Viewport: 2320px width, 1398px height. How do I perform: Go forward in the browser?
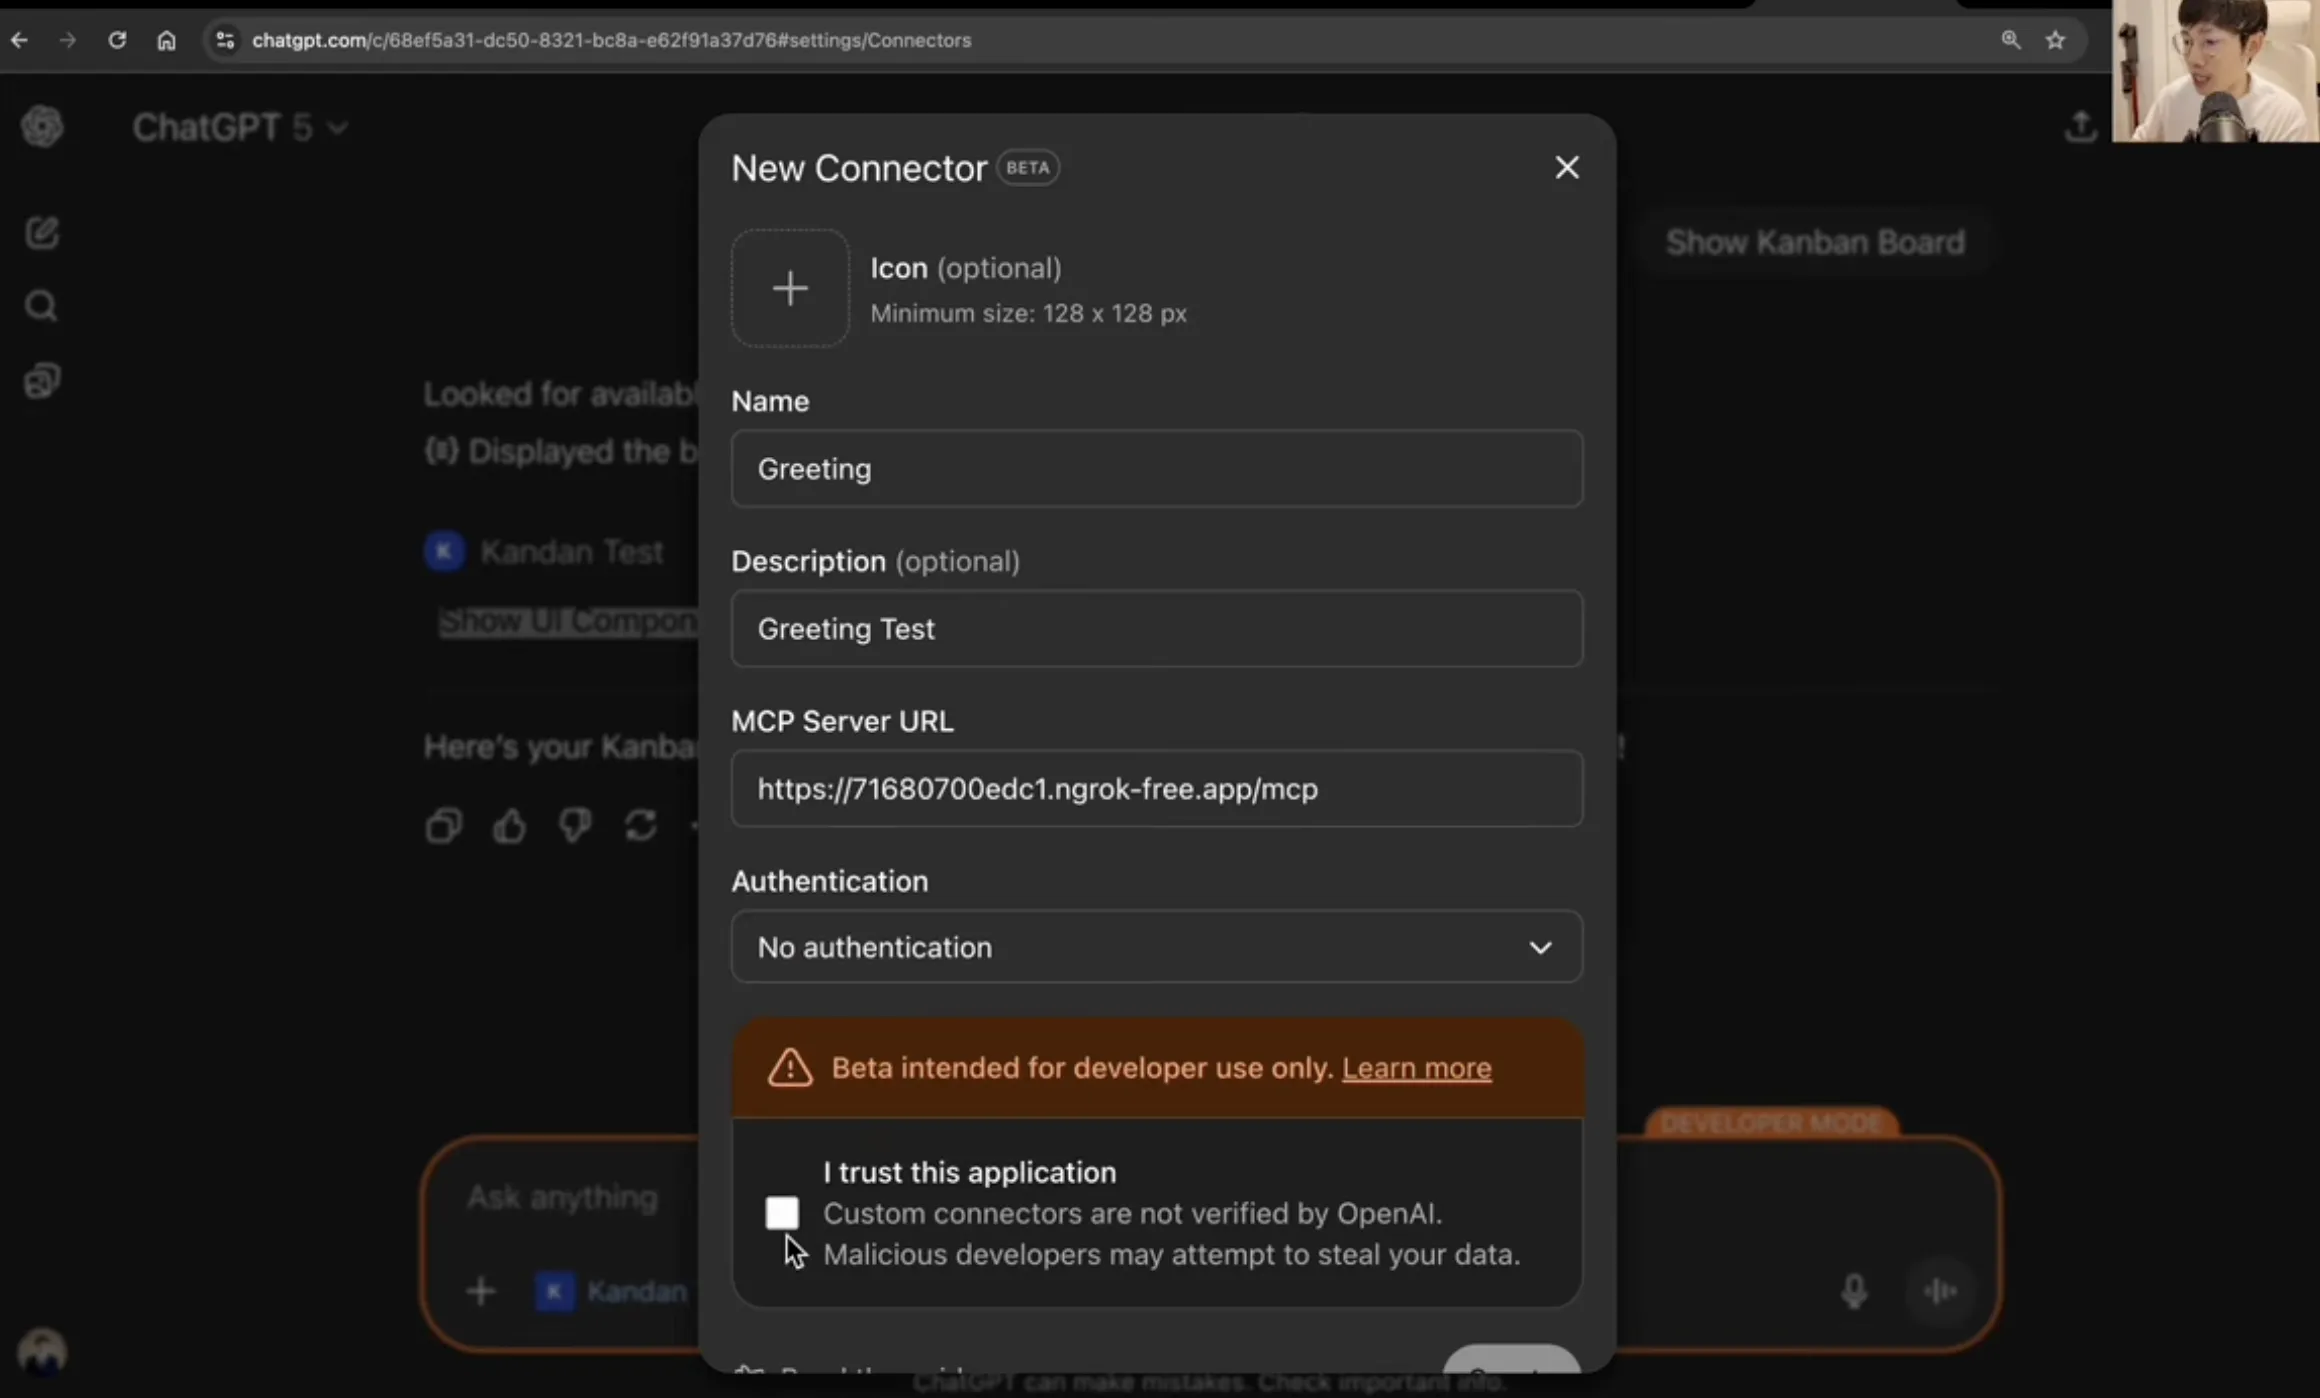coord(67,40)
